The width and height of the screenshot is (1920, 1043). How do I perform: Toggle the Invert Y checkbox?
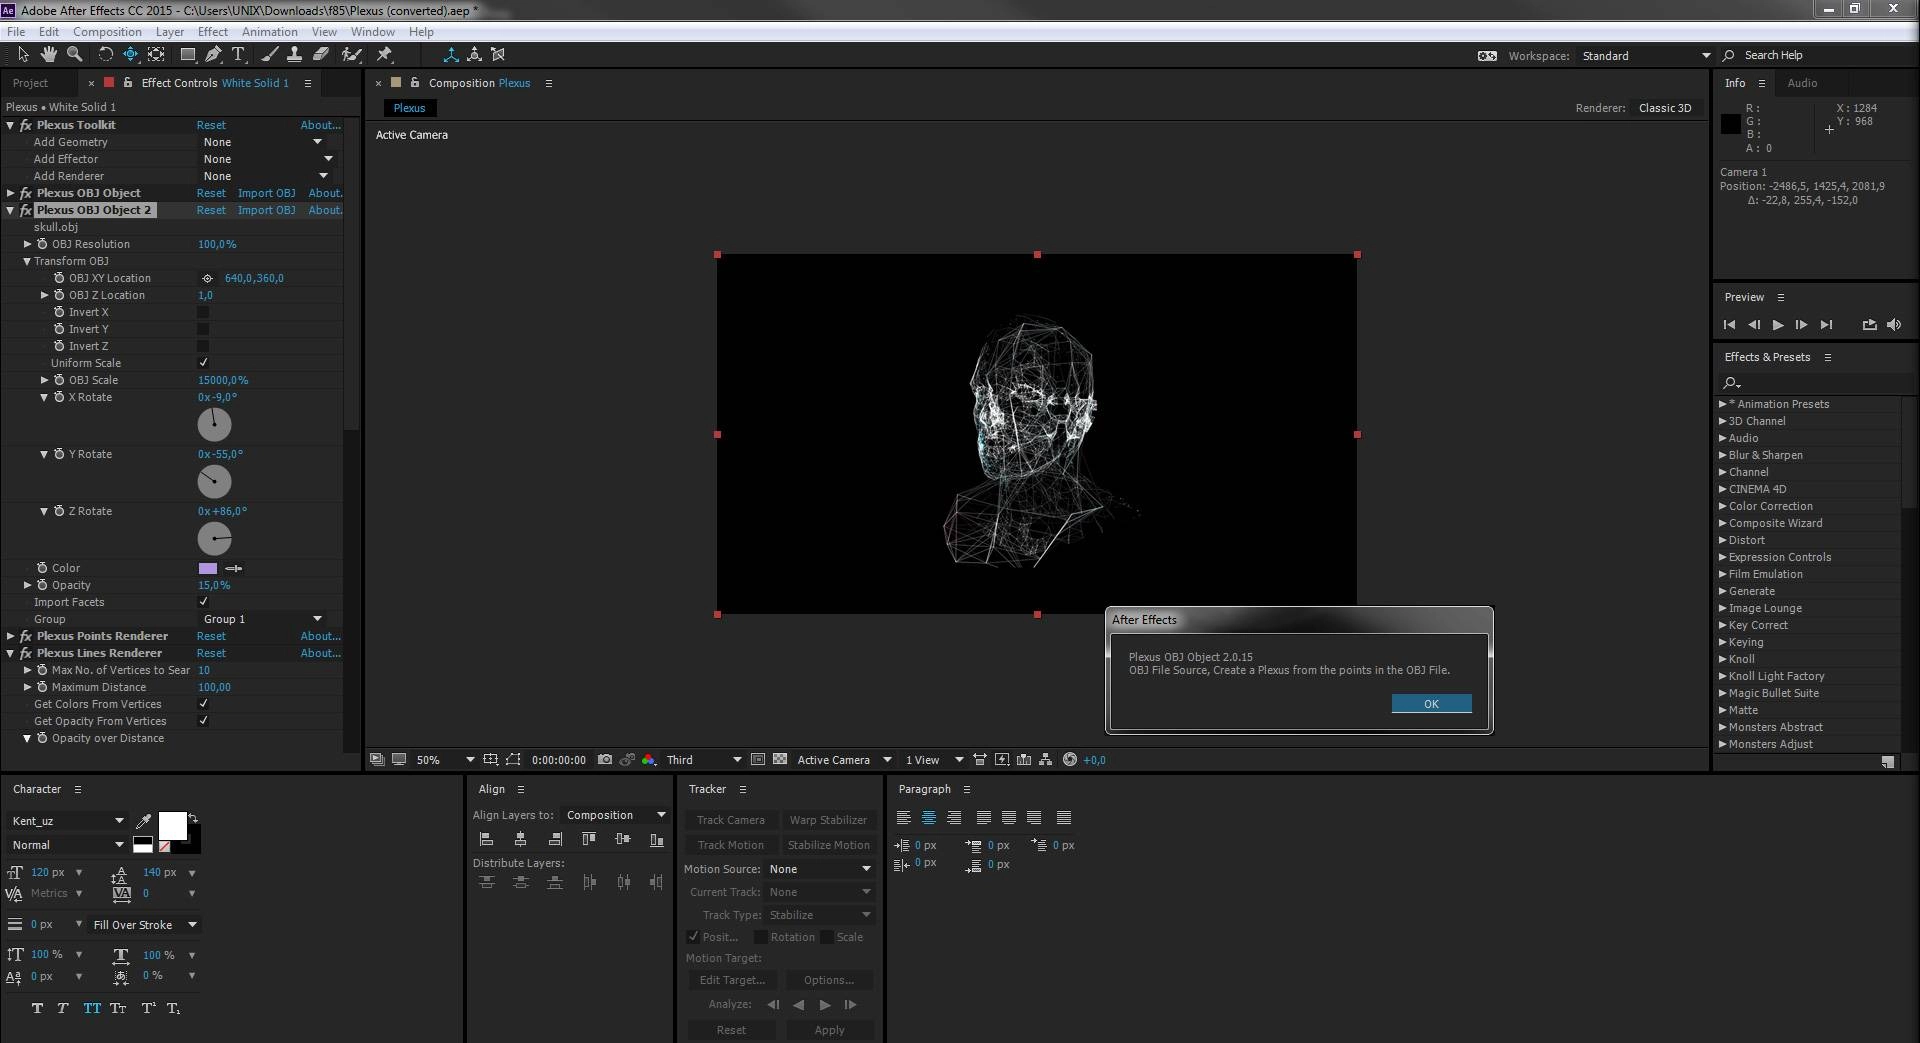203,329
